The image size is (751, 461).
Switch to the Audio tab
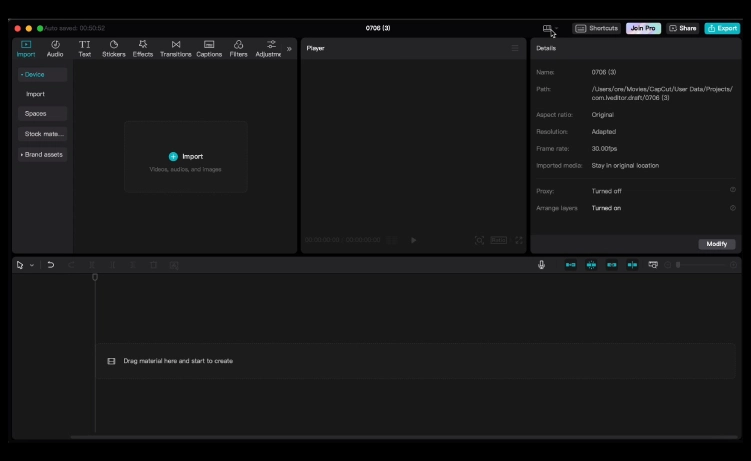55,48
